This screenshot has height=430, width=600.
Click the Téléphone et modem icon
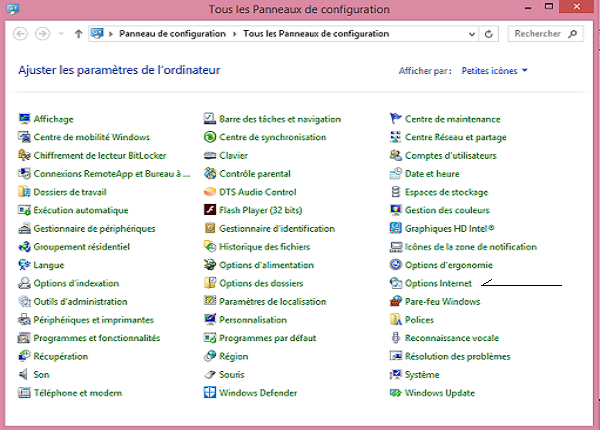point(24,393)
